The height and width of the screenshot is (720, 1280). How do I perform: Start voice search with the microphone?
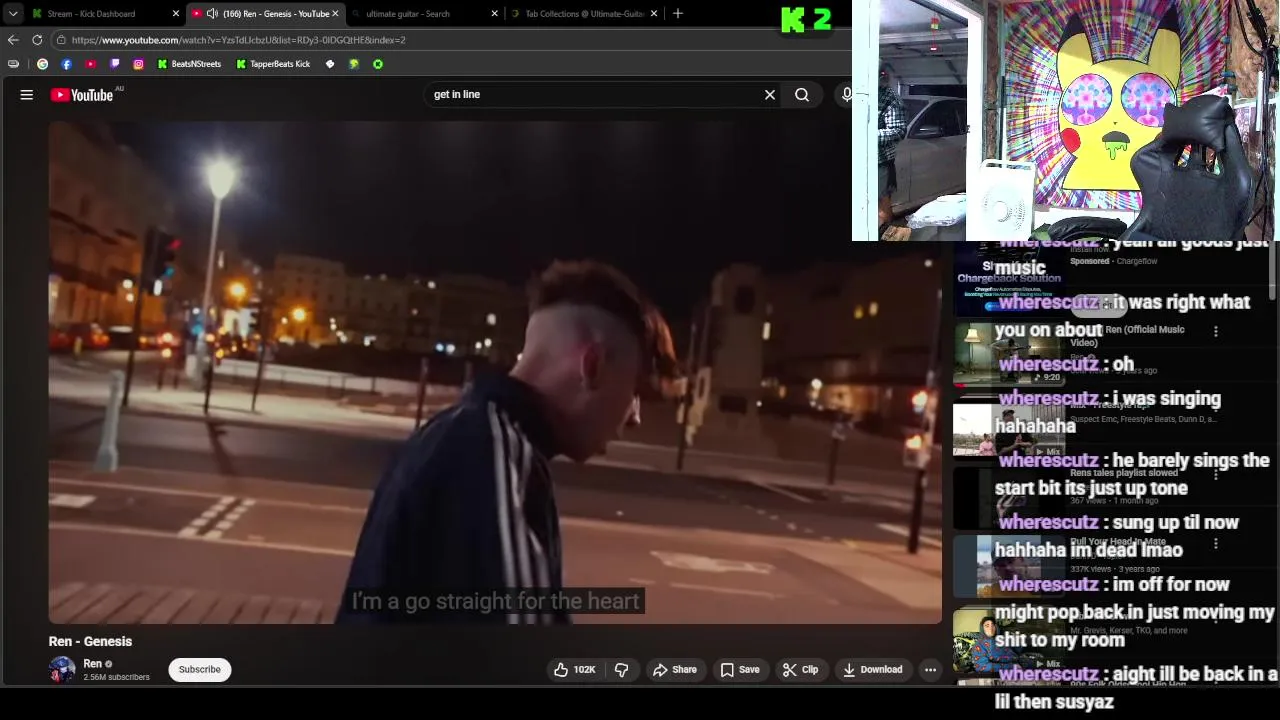pos(847,95)
